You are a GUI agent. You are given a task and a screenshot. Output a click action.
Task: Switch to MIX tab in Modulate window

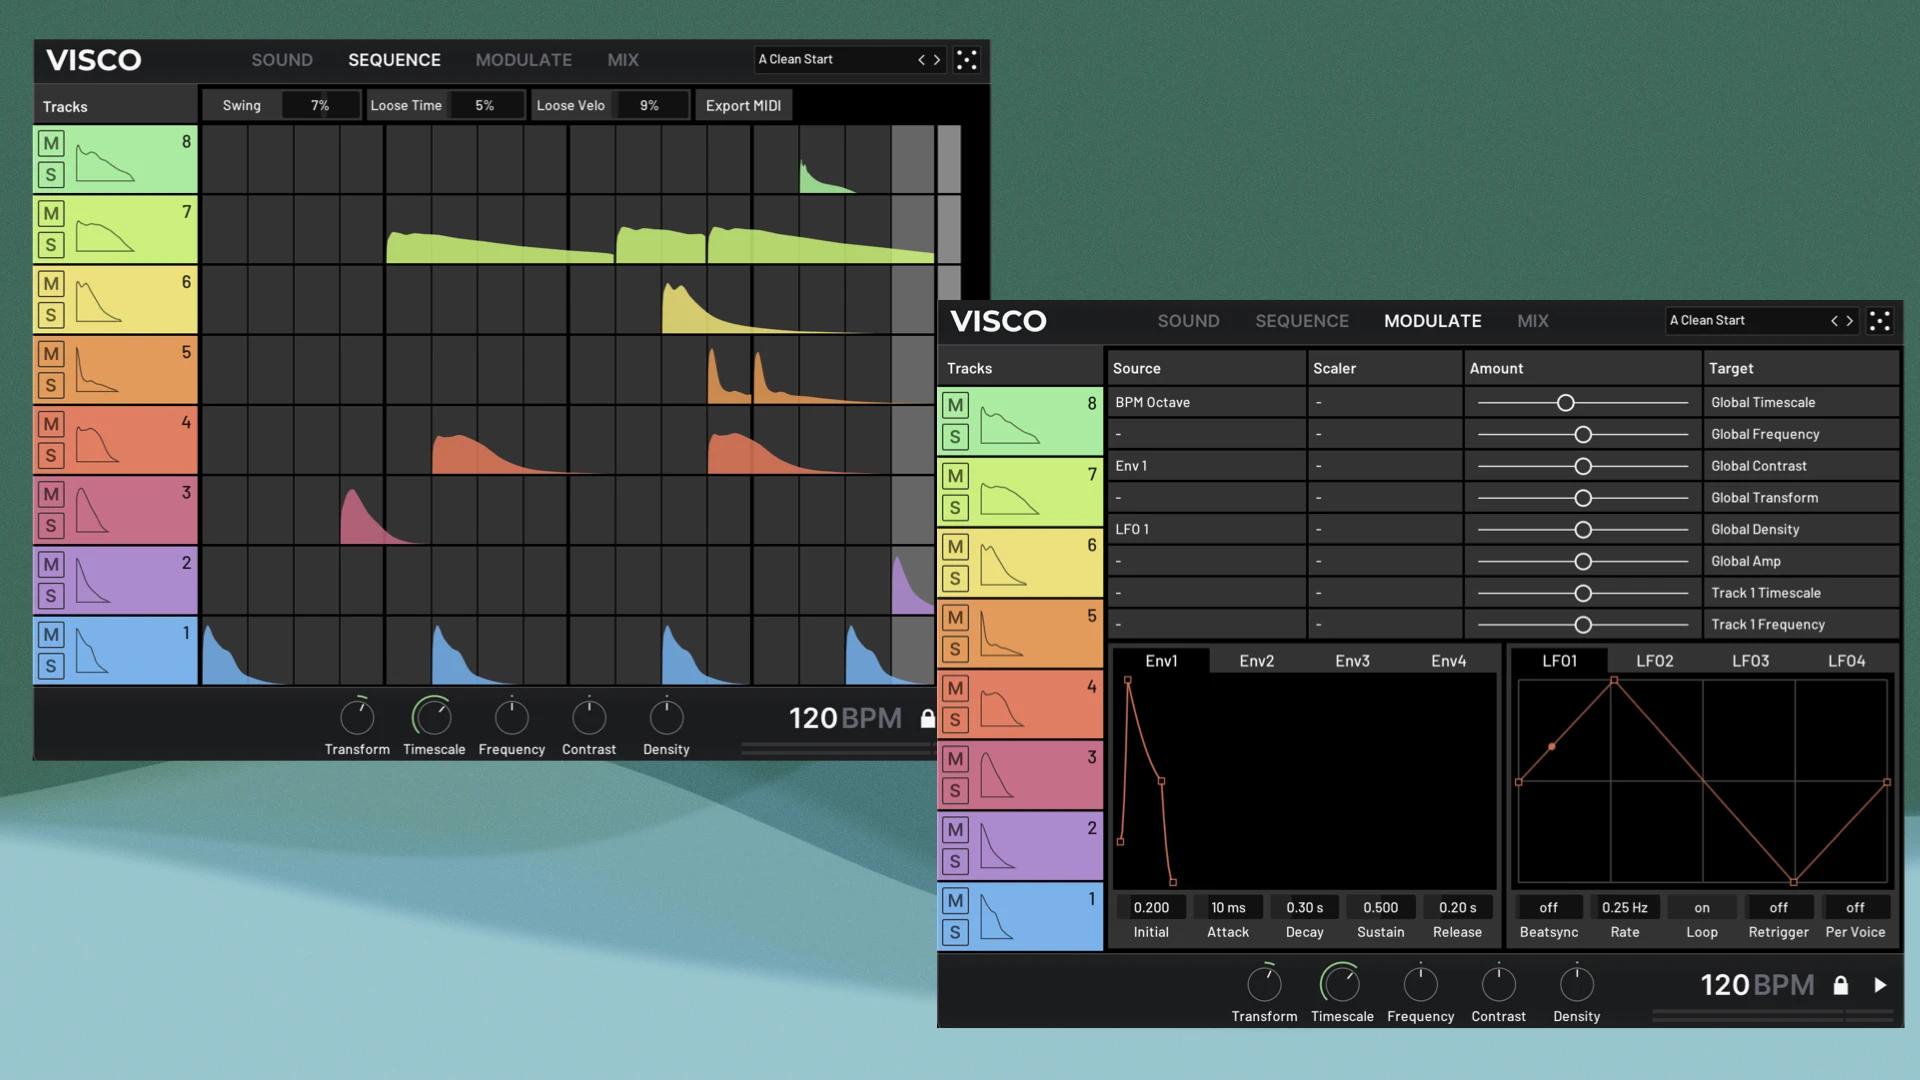click(x=1532, y=321)
